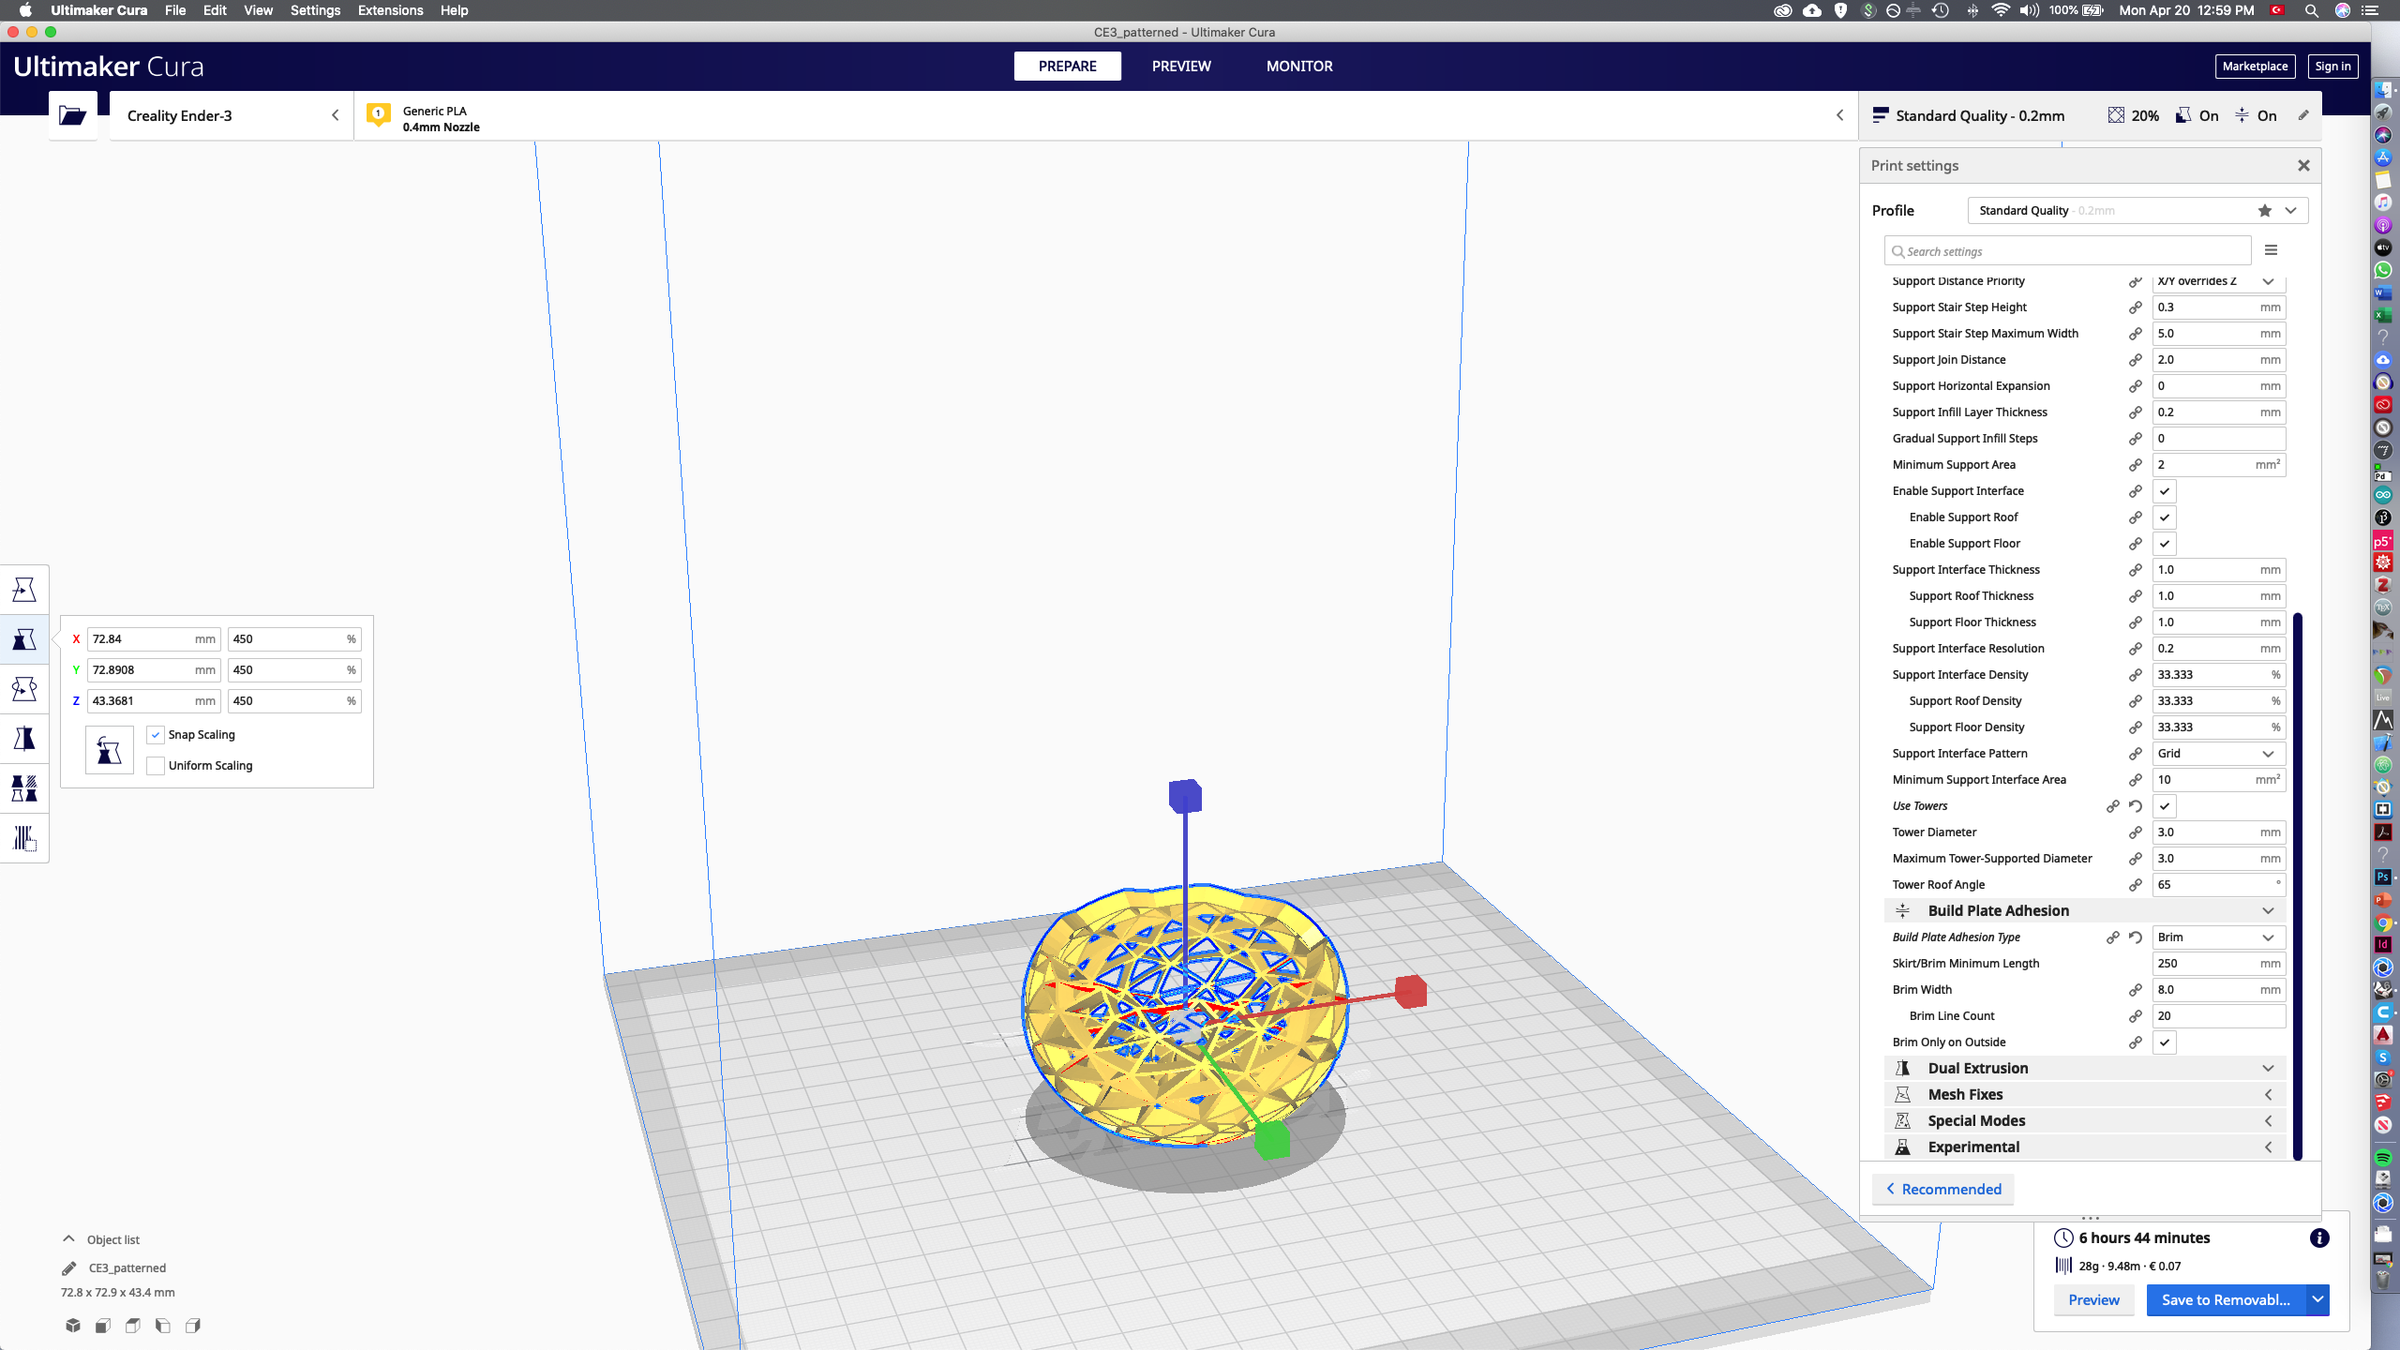Open the Support Interface Pattern dropdown
Screen dimensions: 2400x1350
pos(2218,753)
